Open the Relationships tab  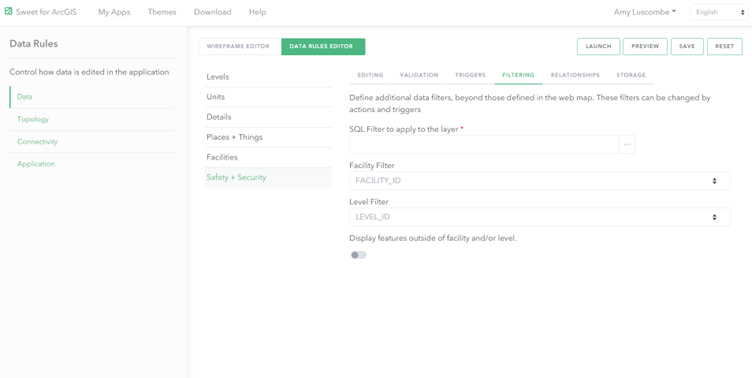coord(575,75)
